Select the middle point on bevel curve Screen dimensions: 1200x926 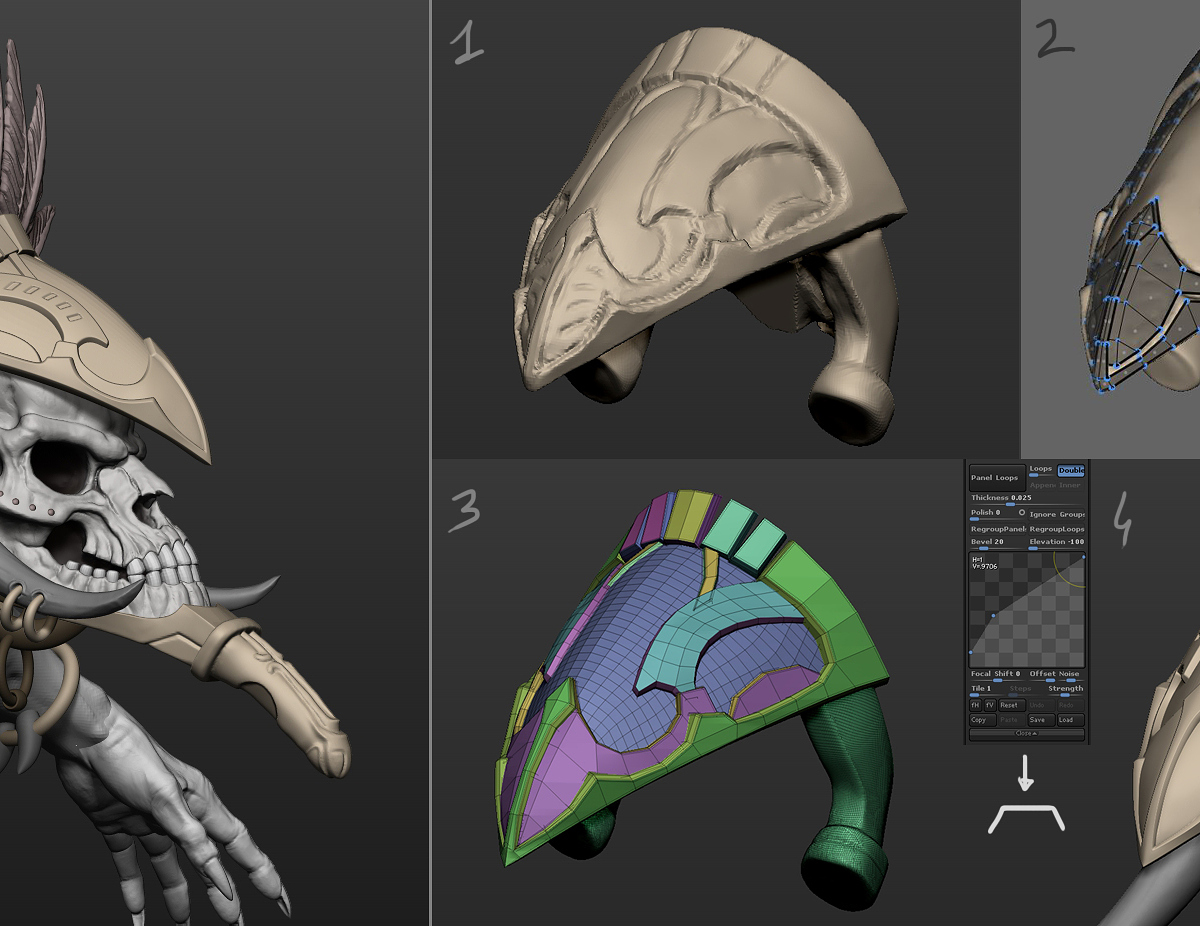click(x=993, y=615)
